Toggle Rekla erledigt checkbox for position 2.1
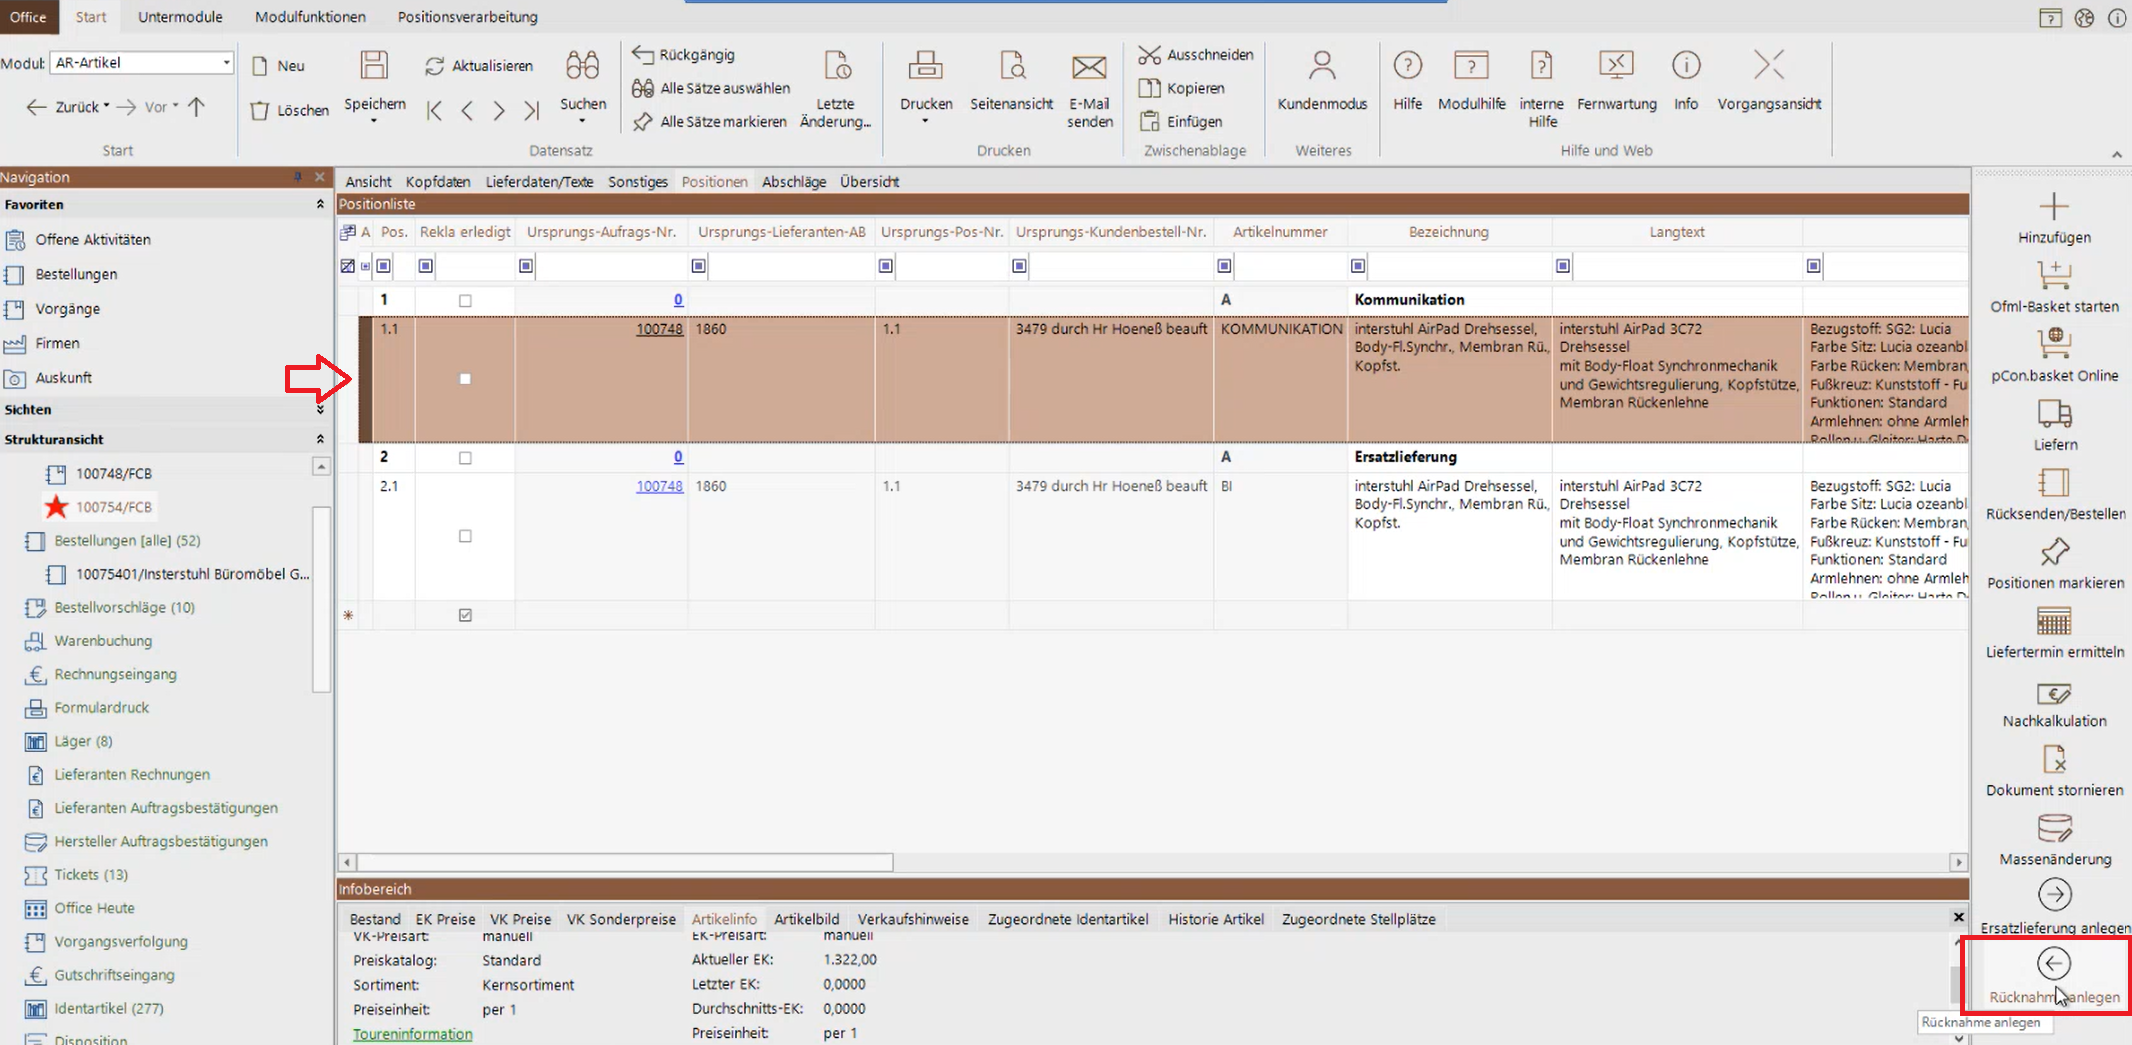This screenshot has height=1045, width=2132. coord(465,536)
